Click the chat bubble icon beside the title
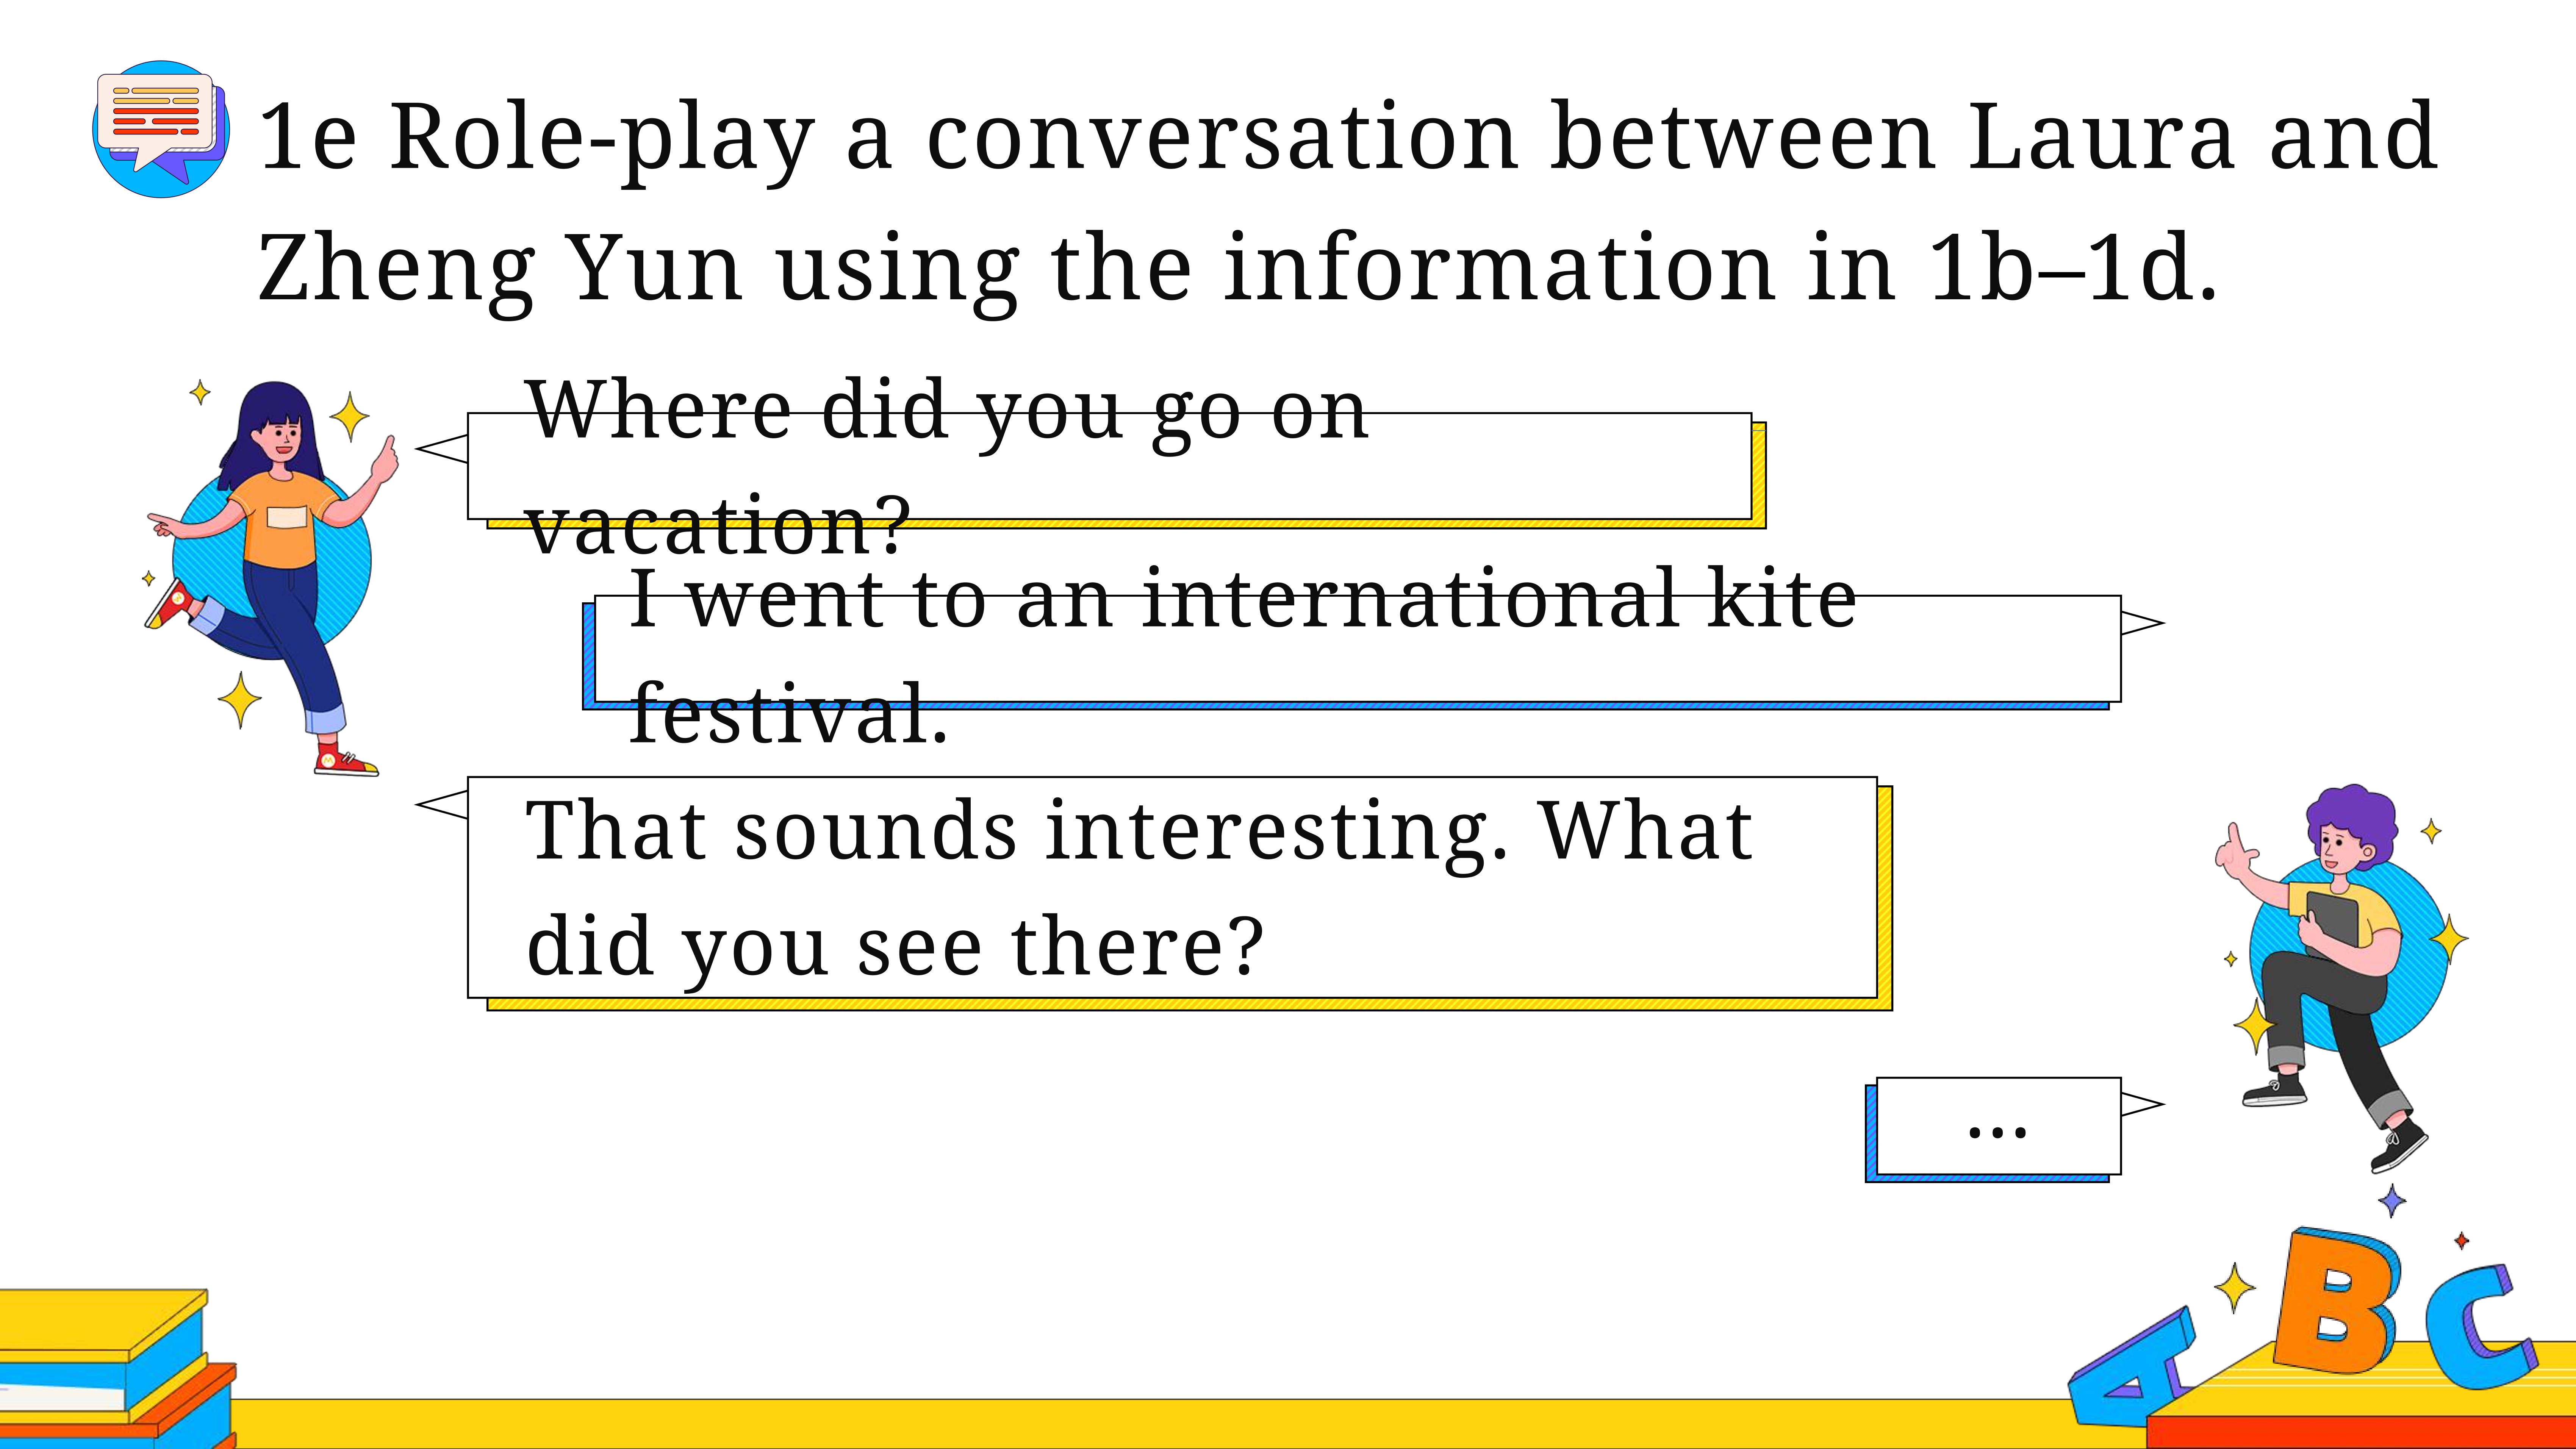This screenshot has width=2576, height=1449. tap(161, 128)
